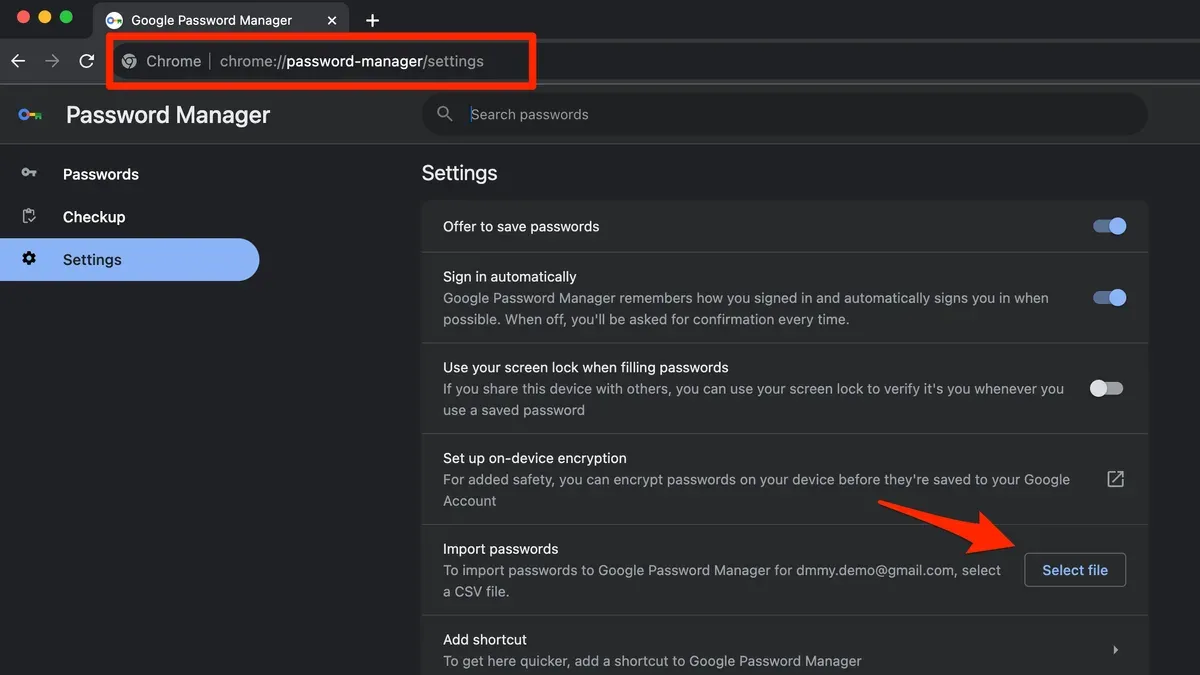
Task: Open a new tab with the plus button
Action: tap(372, 20)
